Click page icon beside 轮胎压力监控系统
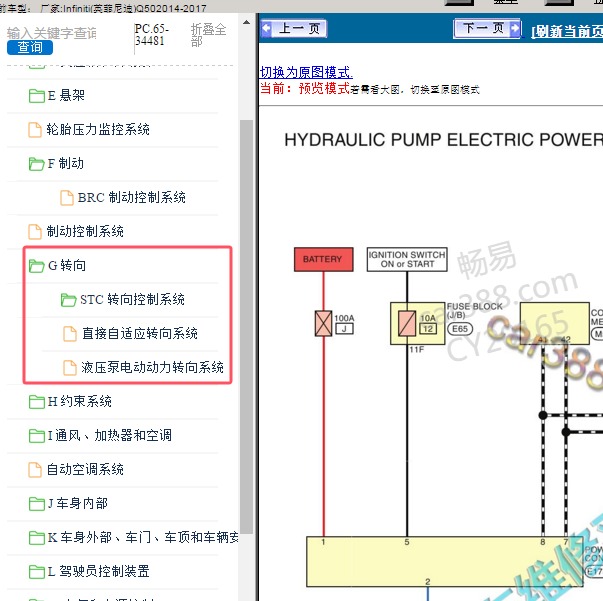Screen dimensions: 603x601 [x=35, y=130]
